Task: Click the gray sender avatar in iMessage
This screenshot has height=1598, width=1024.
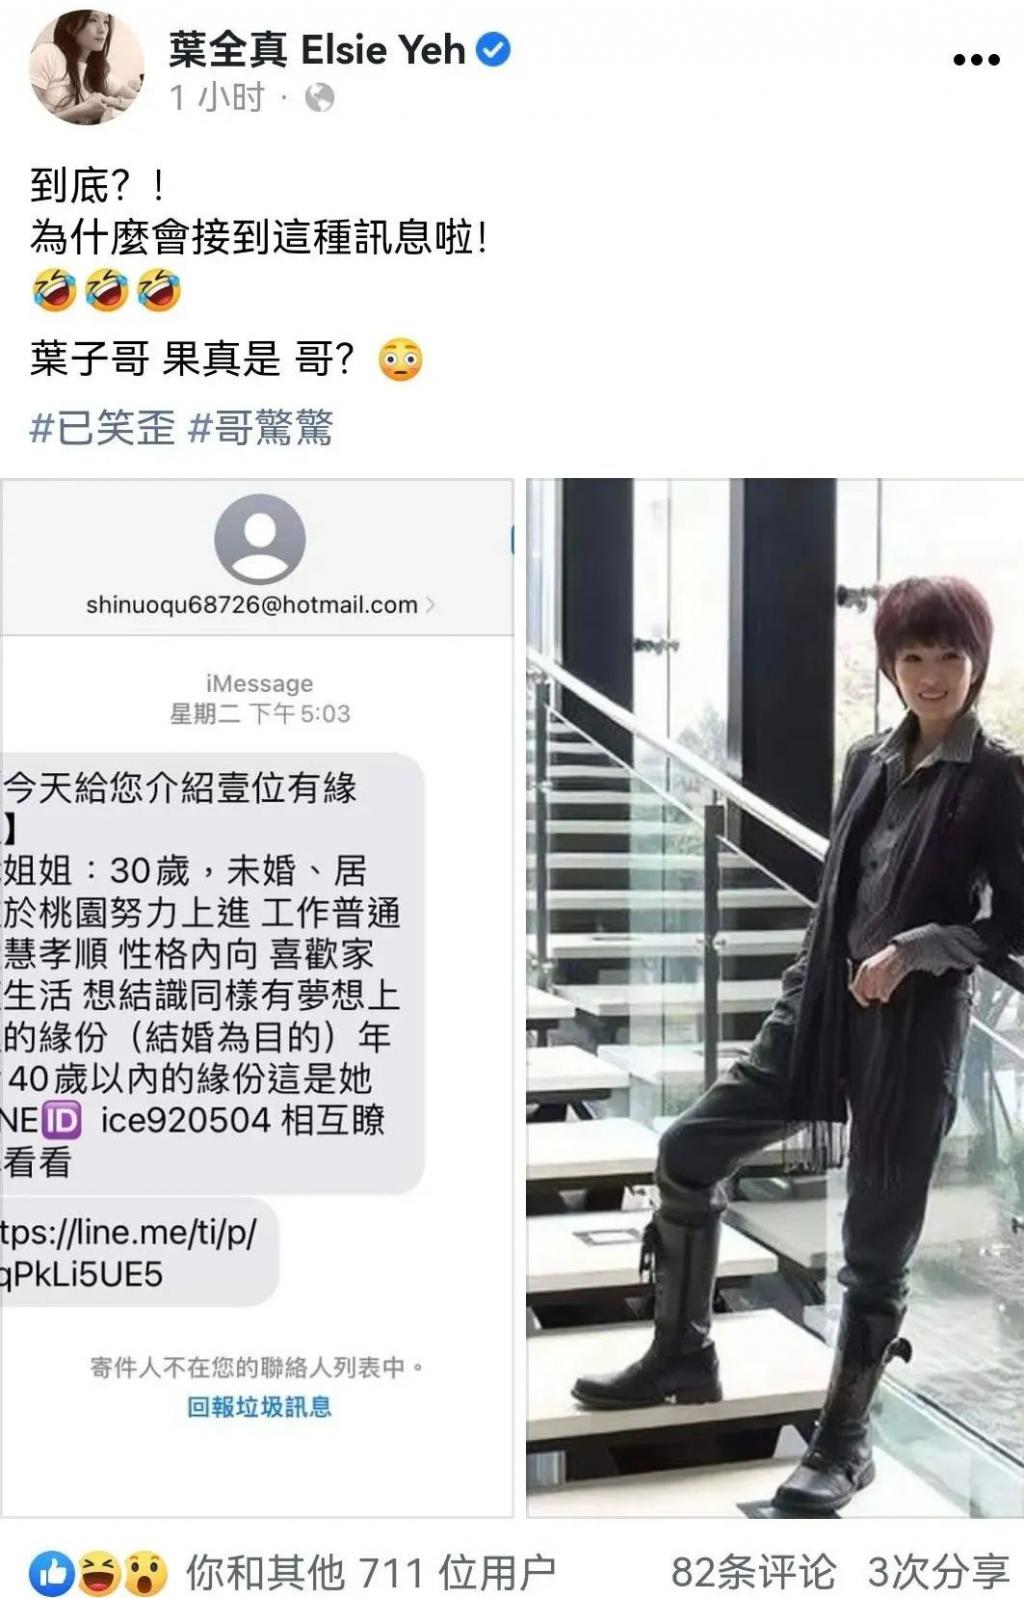Action: pos(260,539)
